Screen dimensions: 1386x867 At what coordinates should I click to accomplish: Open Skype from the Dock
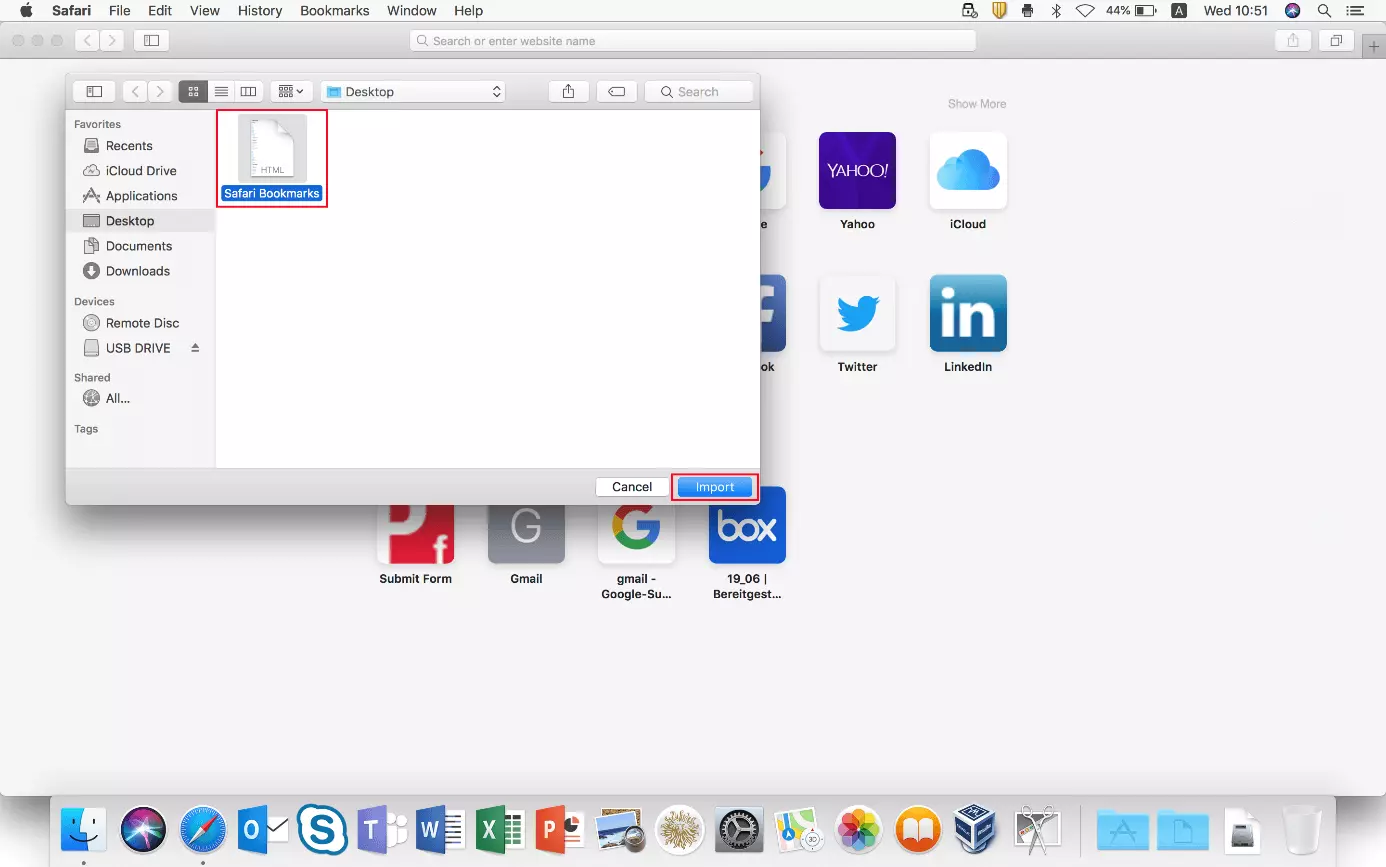tap(322, 829)
